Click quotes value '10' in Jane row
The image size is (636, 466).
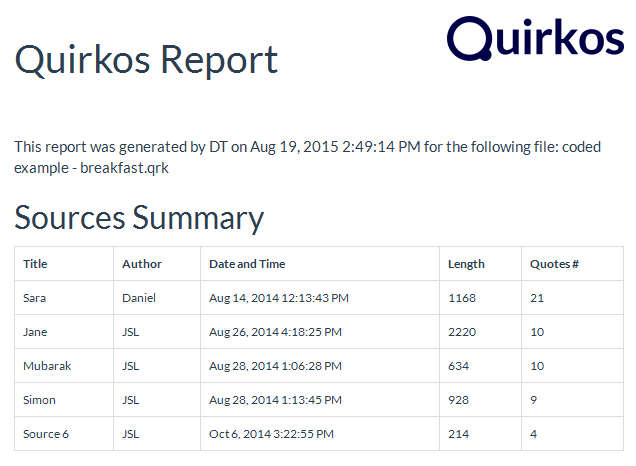[x=537, y=332]
